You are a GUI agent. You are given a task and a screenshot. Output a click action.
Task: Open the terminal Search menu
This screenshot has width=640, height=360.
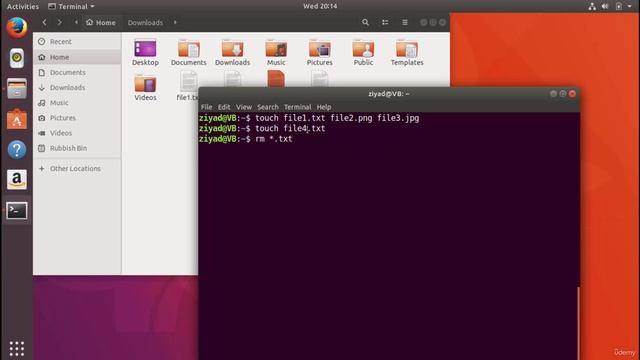[x=268, y=107]
